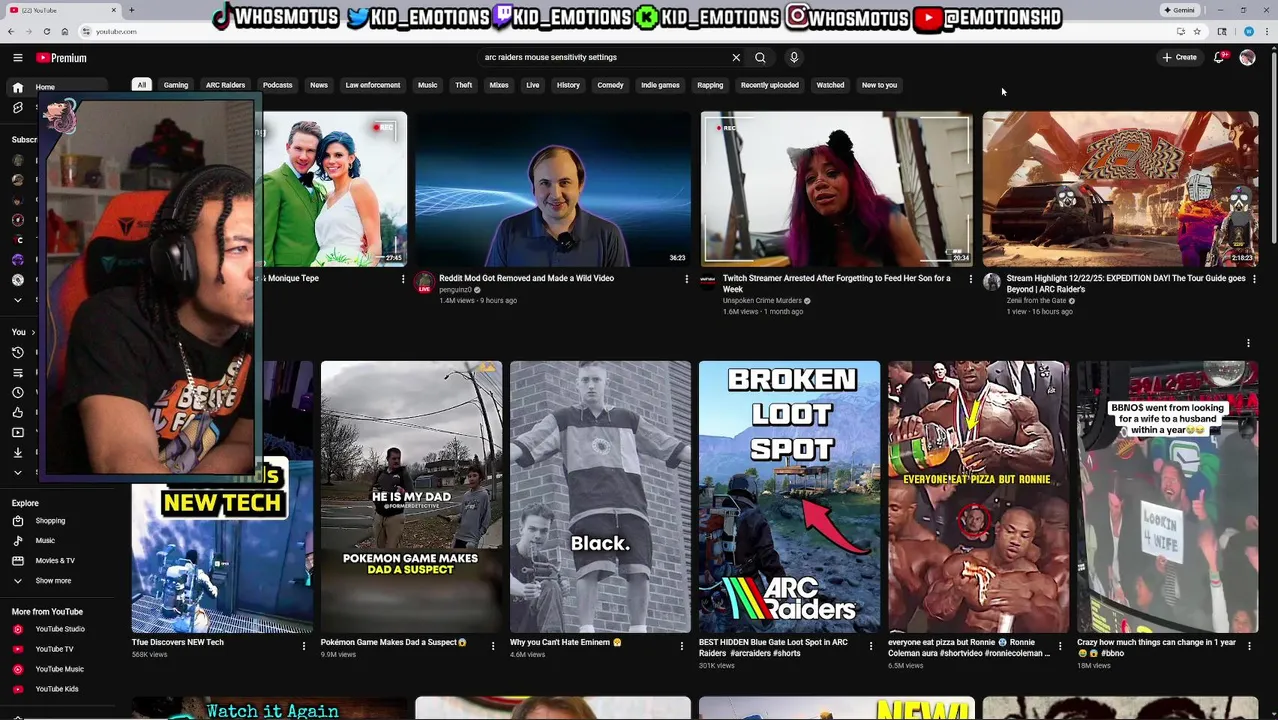
Task: Open Zenni from the Gate channel
Action: pos(1037,301)
